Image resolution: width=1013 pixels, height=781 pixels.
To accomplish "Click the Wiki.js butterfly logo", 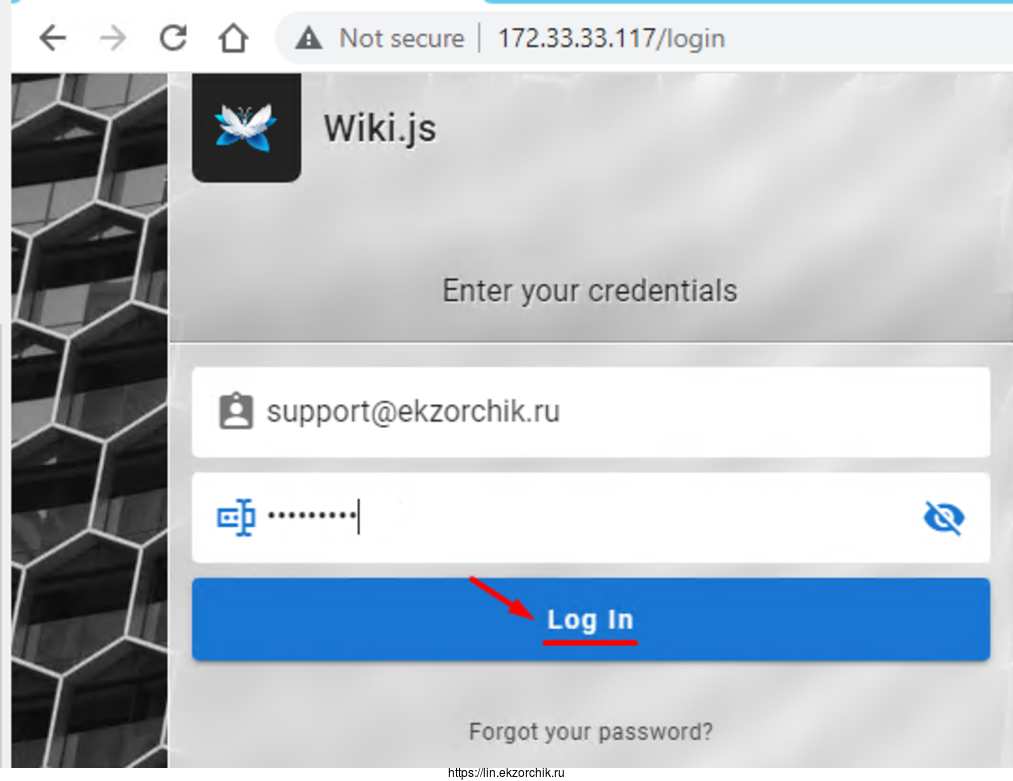I will [x=246, y=127].
